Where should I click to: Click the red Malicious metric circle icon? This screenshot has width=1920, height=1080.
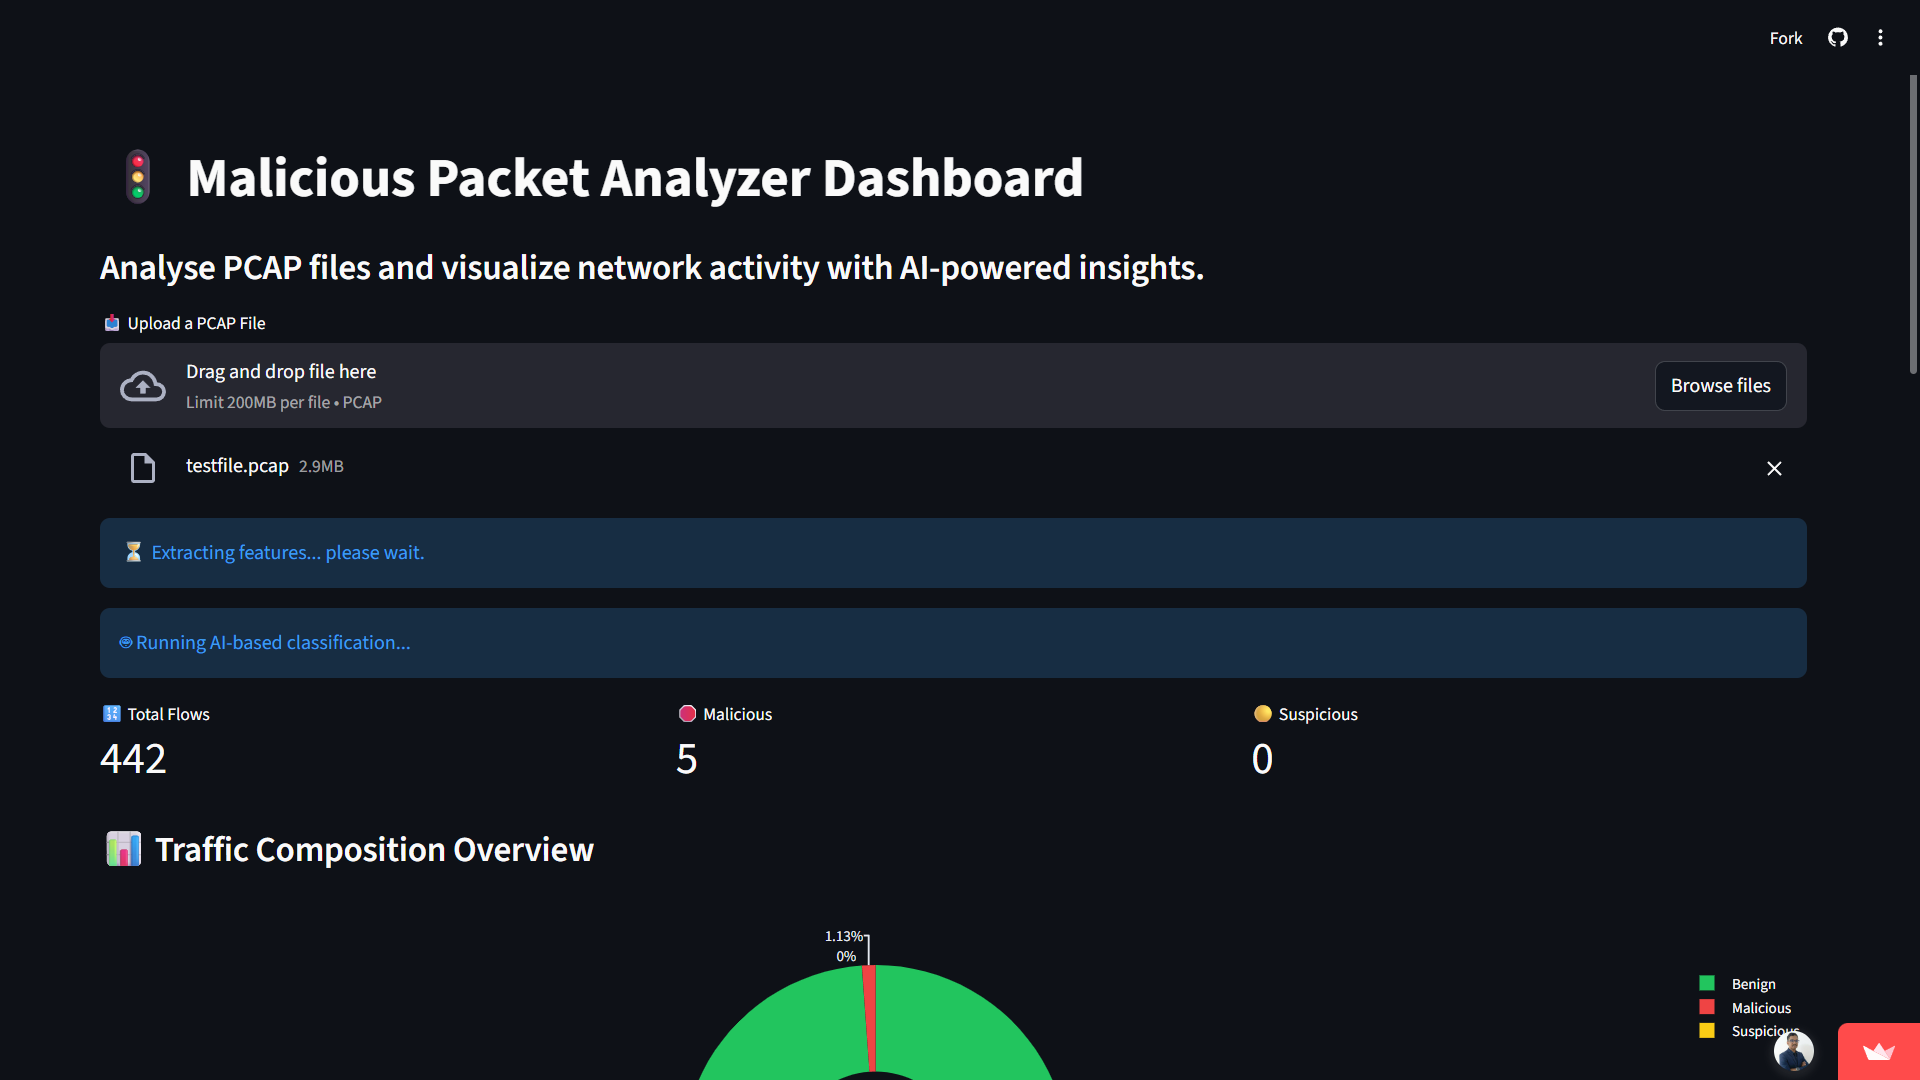pyautogui.click(x=687, y=714)
